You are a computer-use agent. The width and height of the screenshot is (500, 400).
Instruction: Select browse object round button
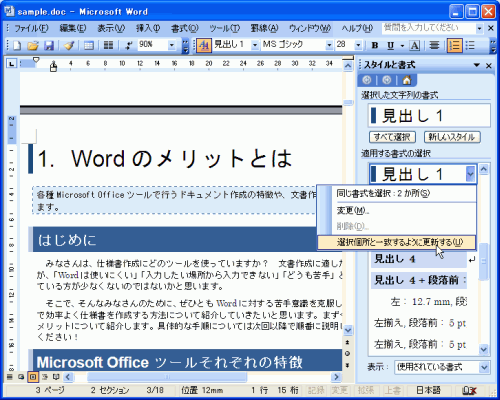[x=348, y=354]
